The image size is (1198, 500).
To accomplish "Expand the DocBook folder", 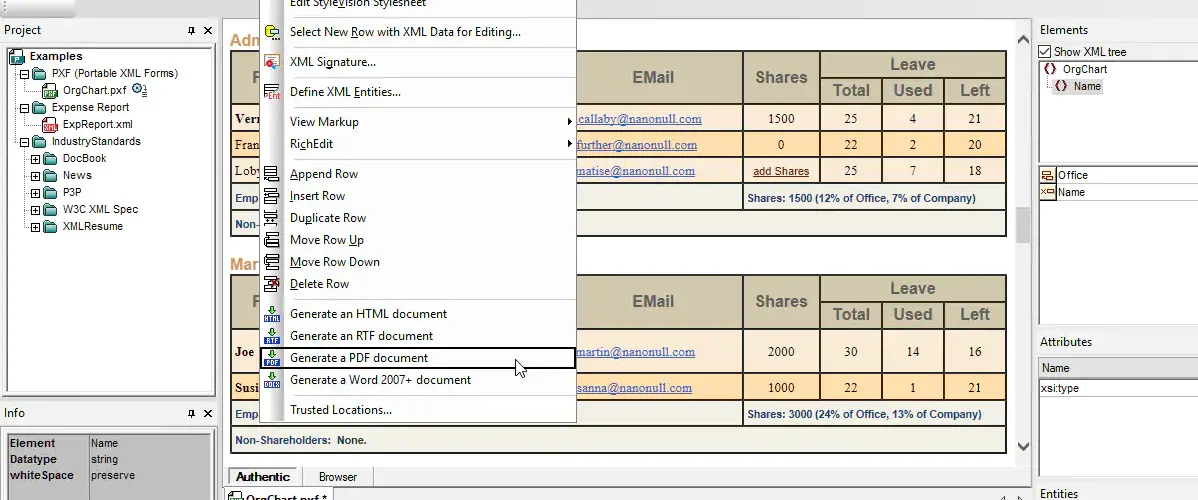I will [x=35, y=159].
